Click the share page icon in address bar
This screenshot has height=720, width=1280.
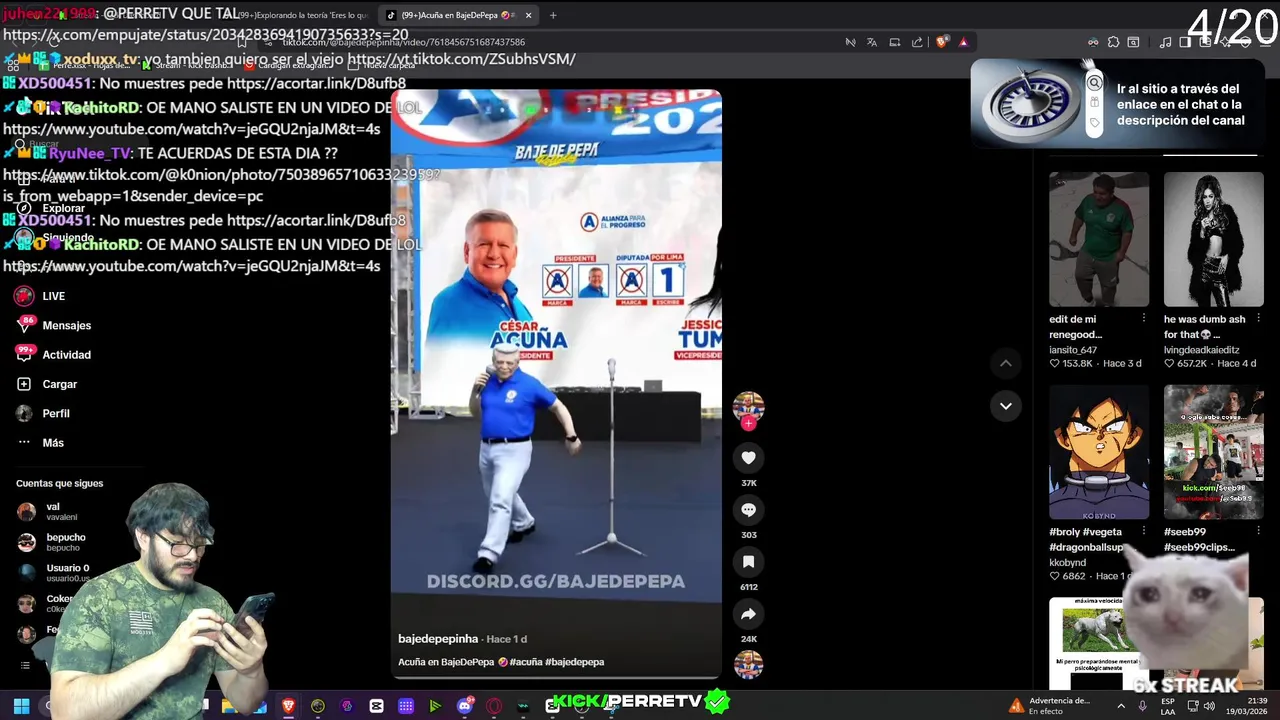(x=917, y=42)
